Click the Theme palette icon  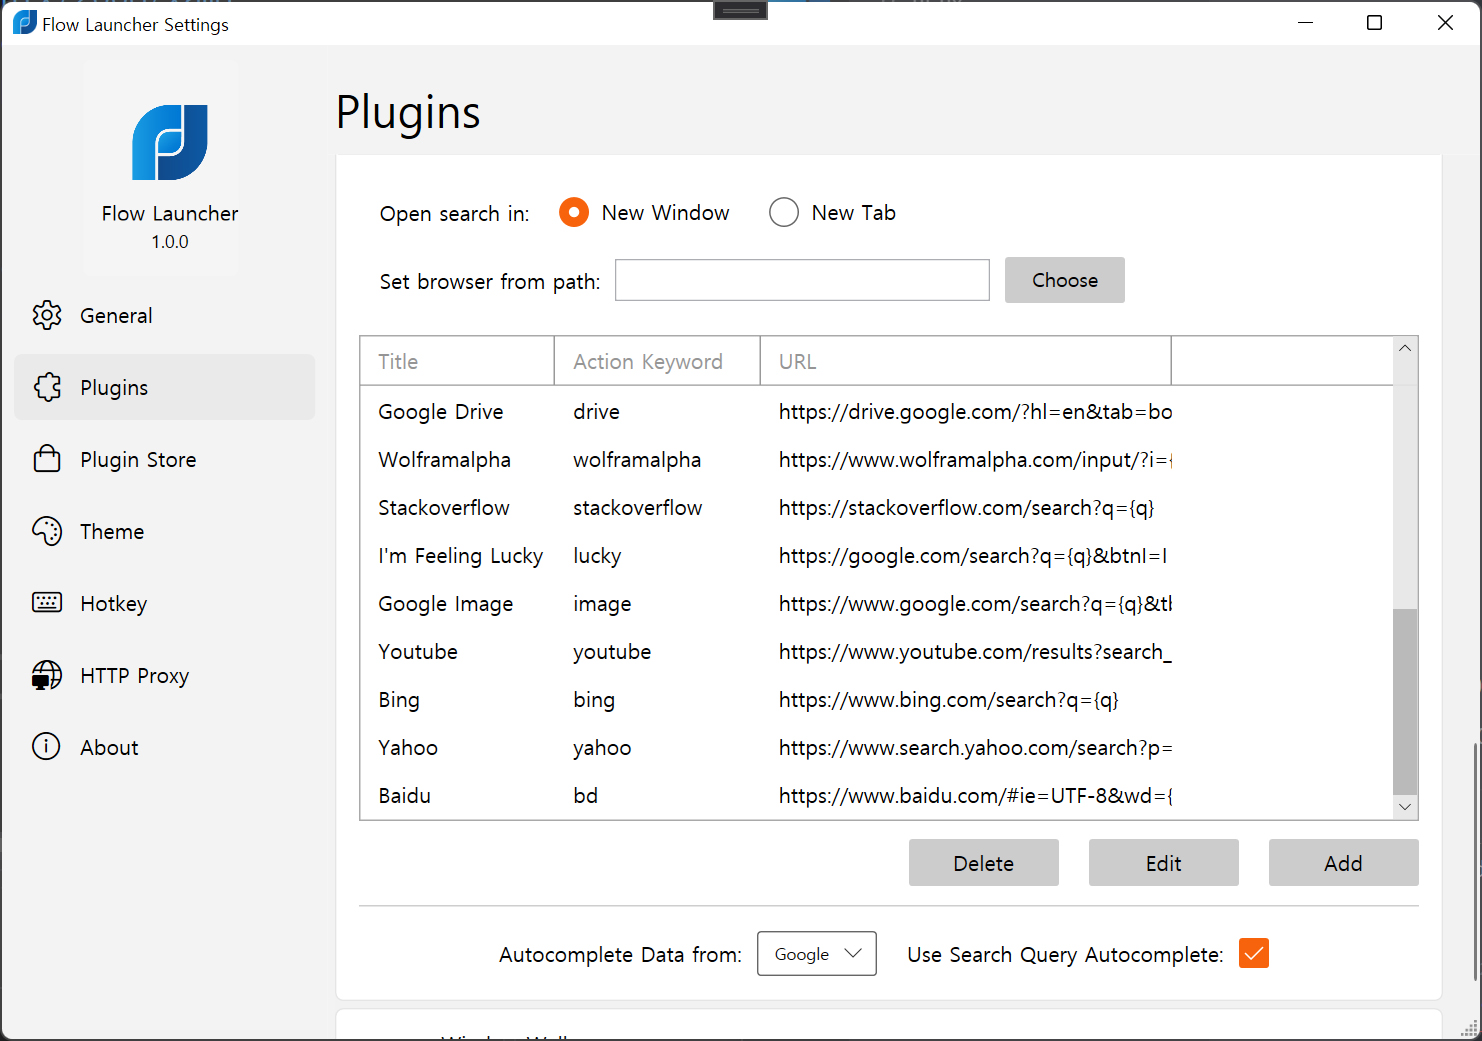(47, 531)
